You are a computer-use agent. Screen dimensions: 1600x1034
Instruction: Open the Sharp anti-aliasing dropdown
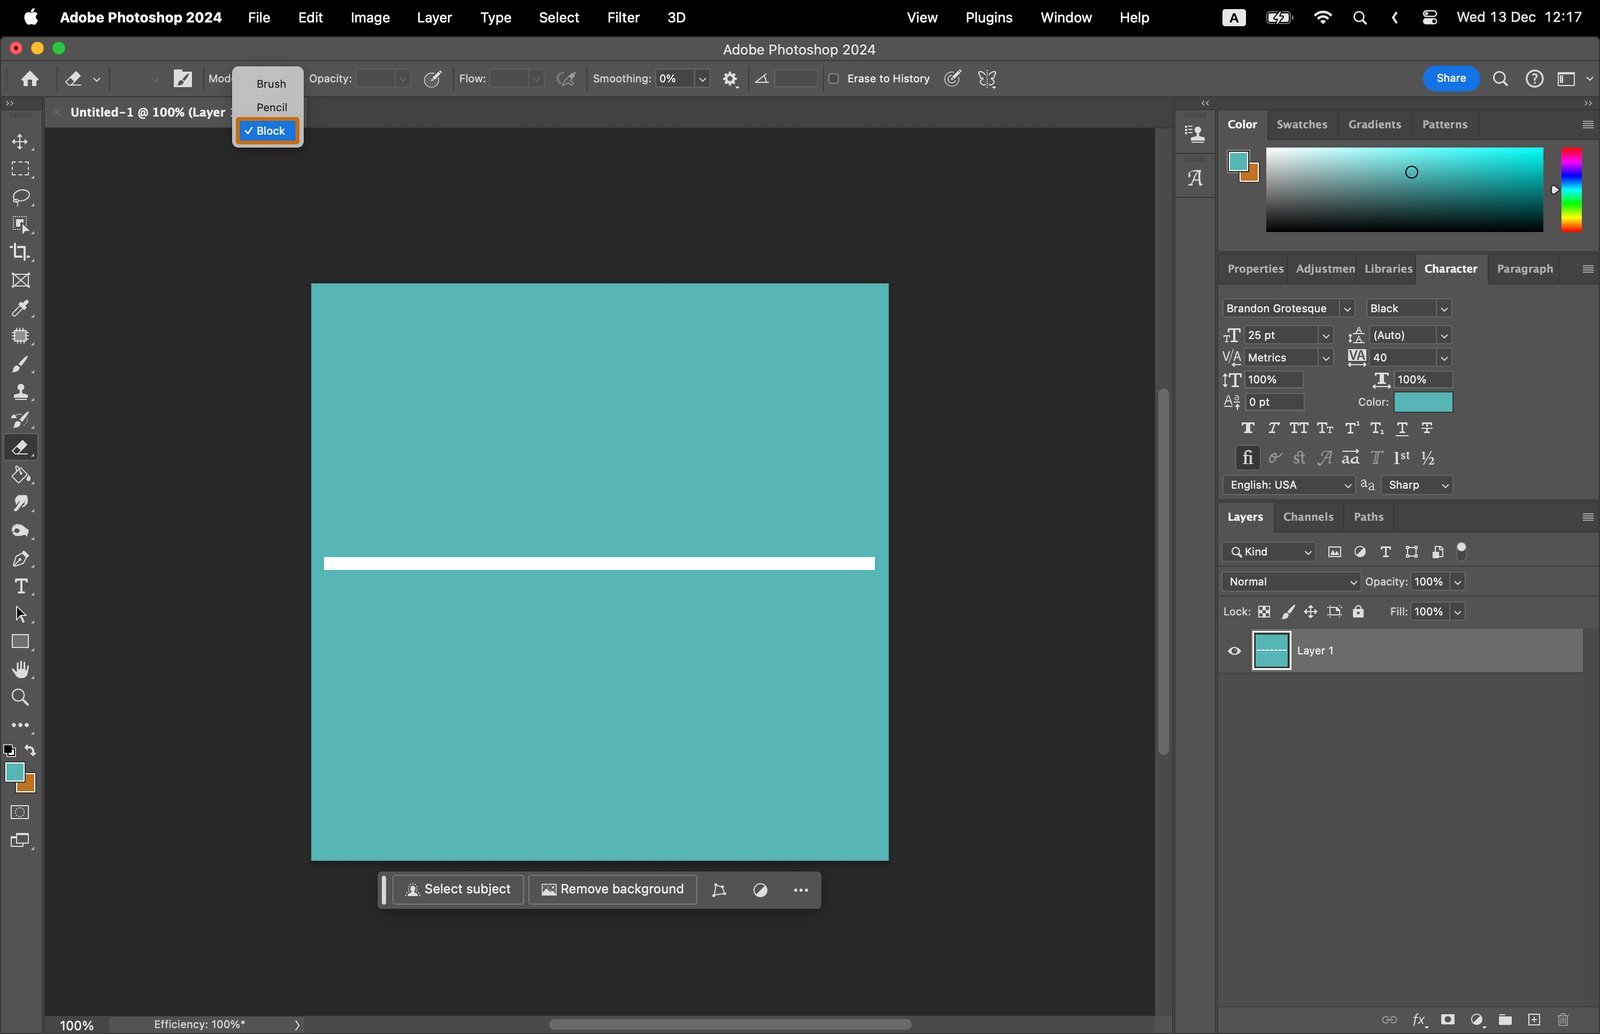[x=1417, y=485]
